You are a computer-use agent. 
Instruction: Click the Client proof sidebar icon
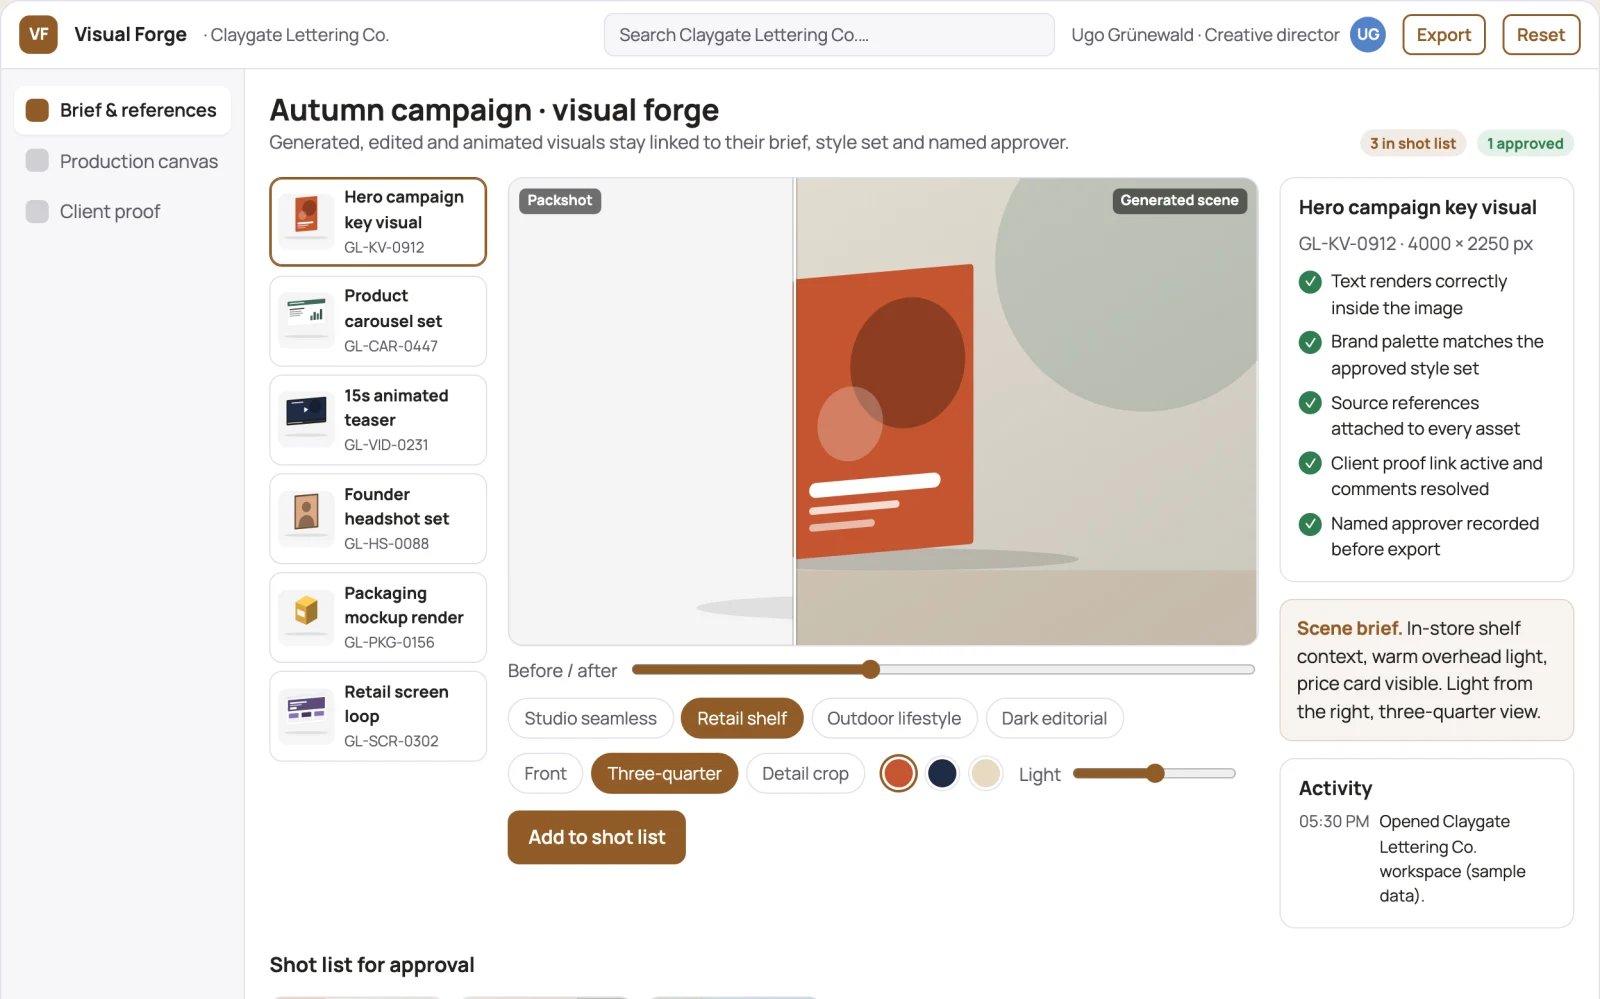click(37, 211)
